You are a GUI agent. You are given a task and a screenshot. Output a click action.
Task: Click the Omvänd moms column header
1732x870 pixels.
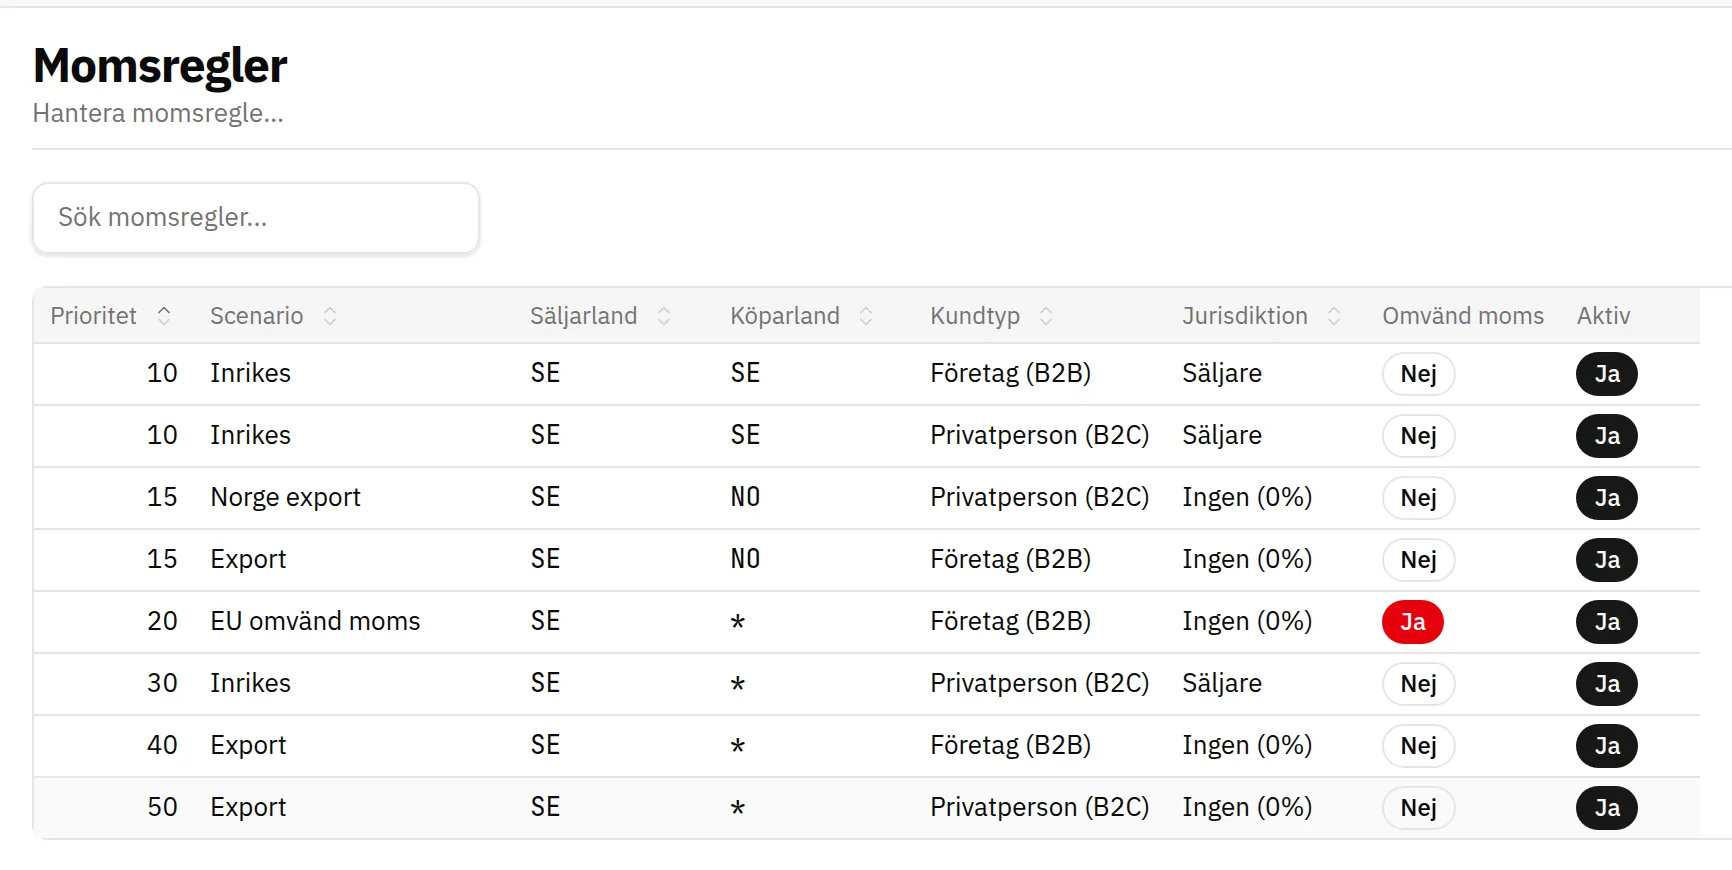[1462, 316]
